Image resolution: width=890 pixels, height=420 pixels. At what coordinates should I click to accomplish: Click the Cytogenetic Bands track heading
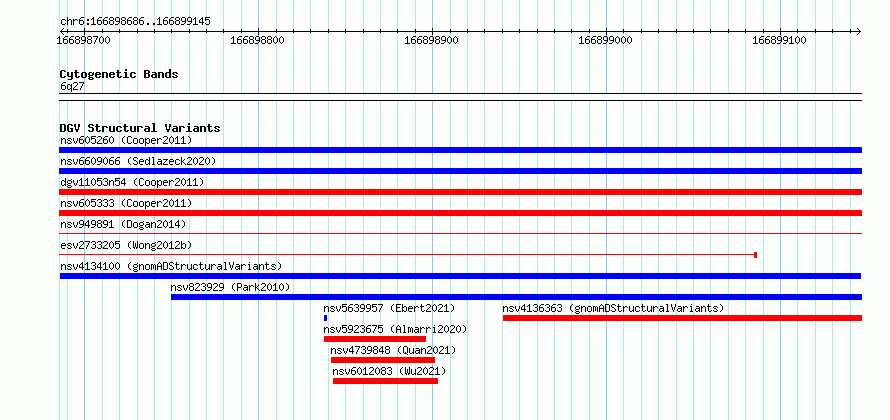click(x=119, y=74)
